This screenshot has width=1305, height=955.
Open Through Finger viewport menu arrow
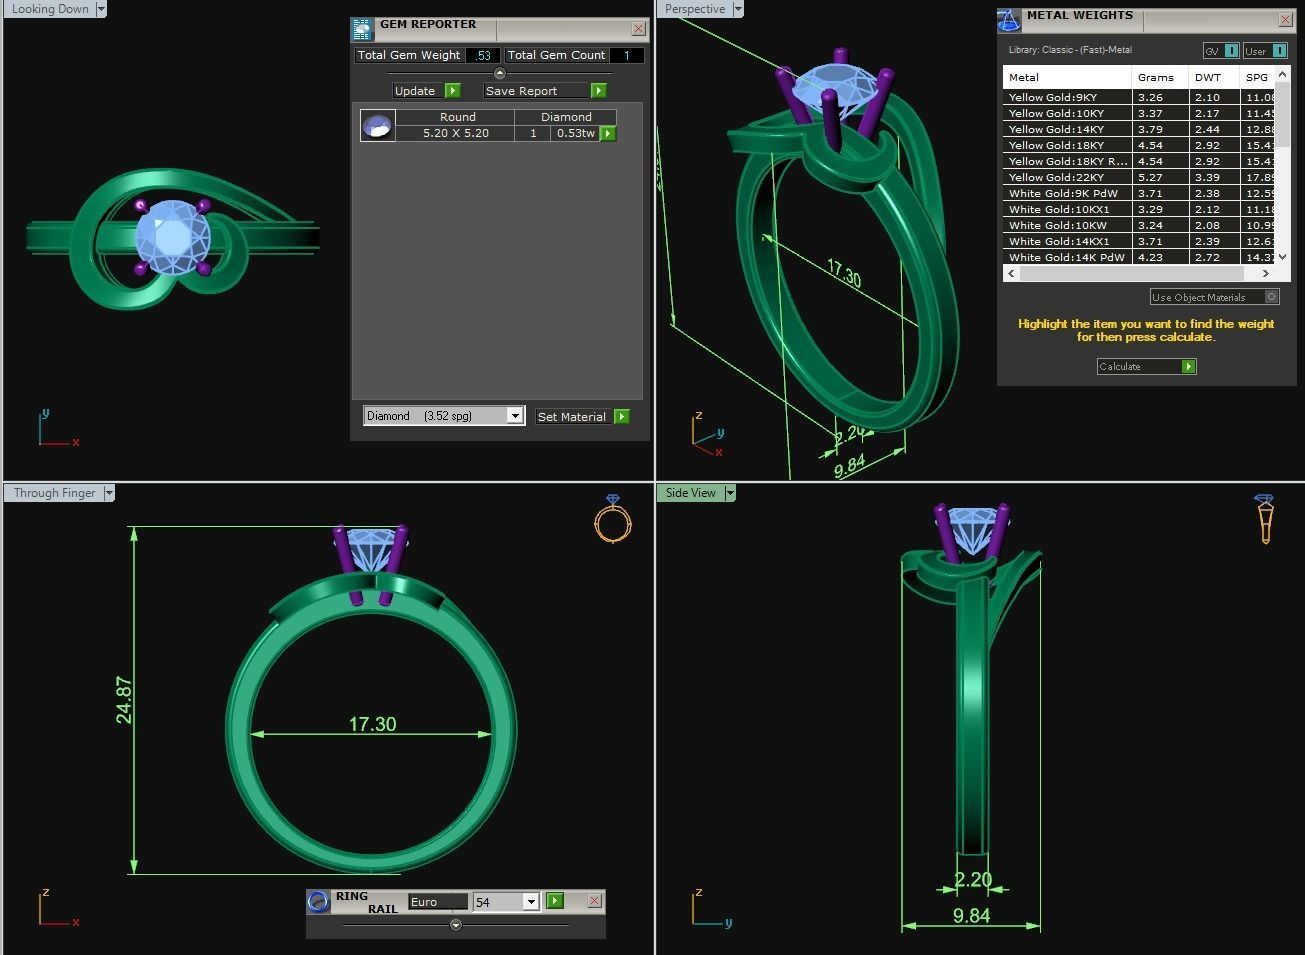coord(109,493)
